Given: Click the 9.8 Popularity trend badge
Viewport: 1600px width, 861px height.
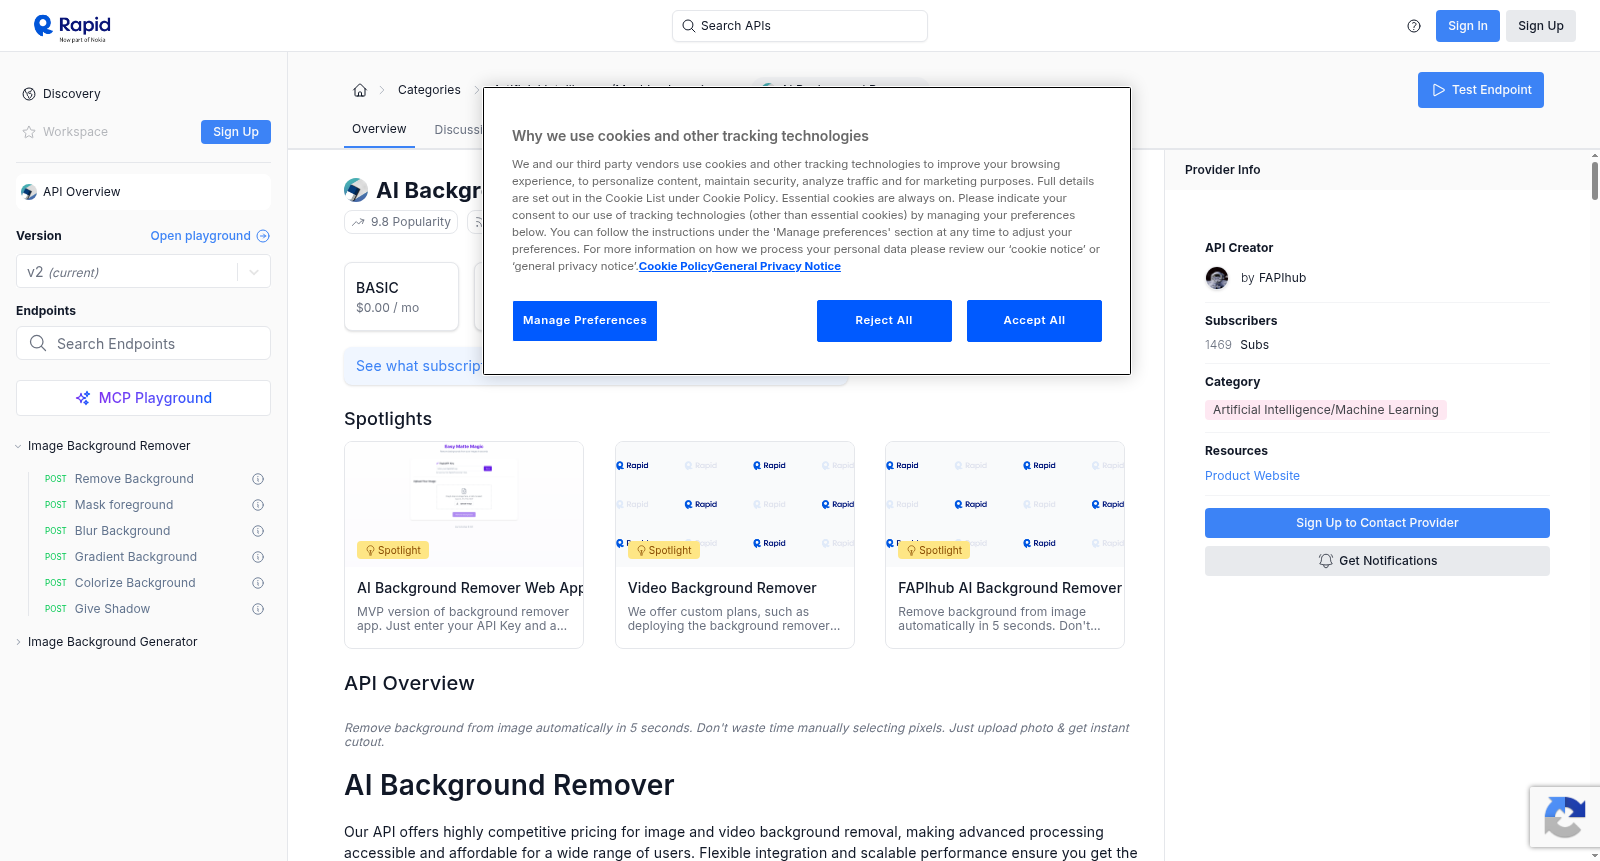Looking at the screenshot, I should click(401, 222).
